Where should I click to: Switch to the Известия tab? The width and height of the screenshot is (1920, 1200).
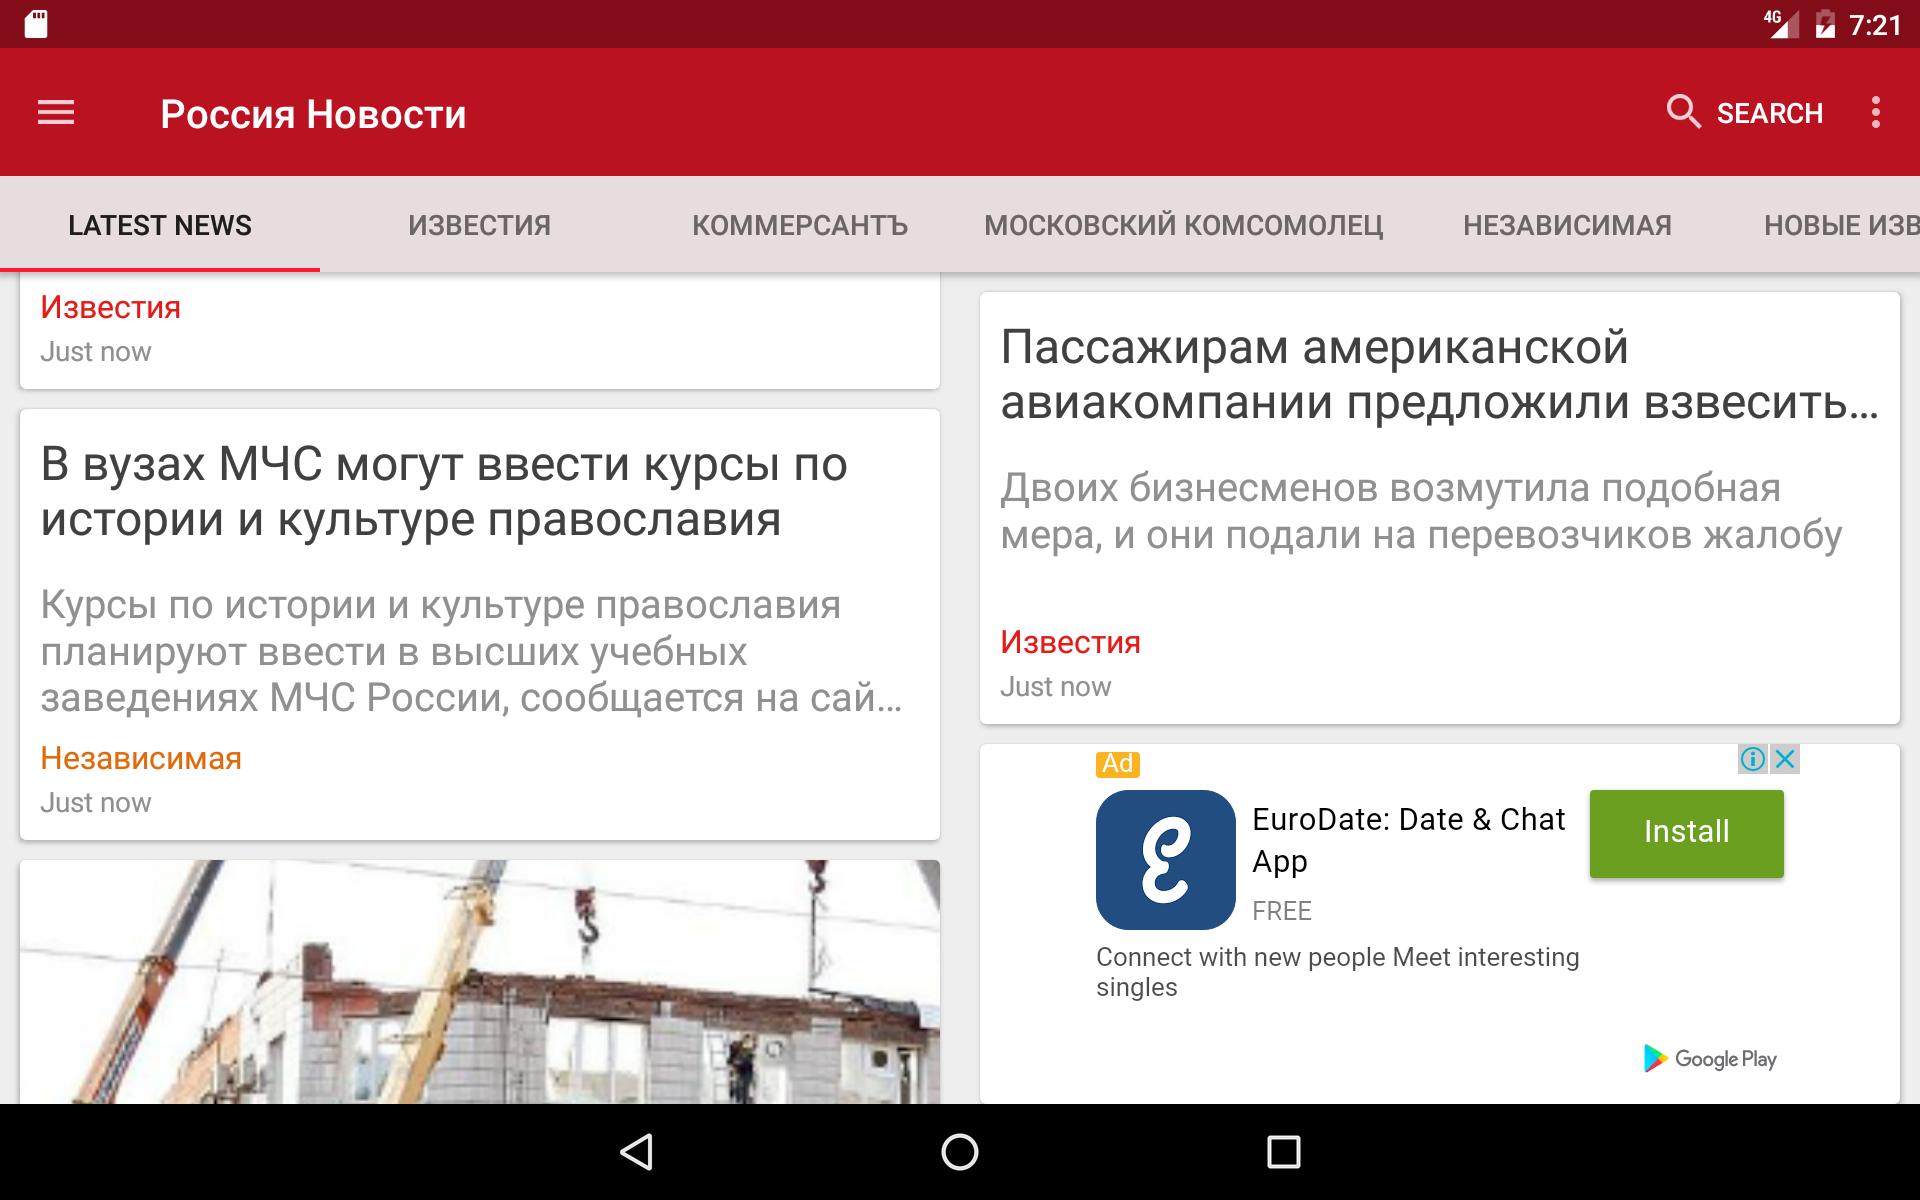point(479,225)
